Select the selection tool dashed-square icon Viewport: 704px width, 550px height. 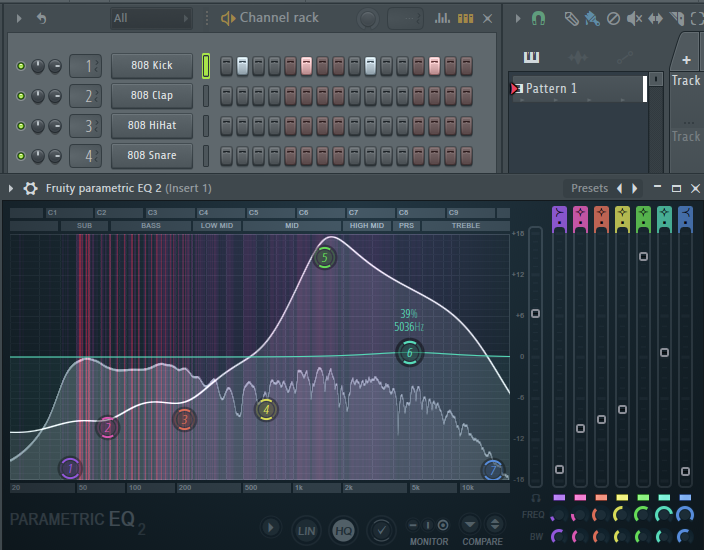pyautogui.click(x=697, y=18)
